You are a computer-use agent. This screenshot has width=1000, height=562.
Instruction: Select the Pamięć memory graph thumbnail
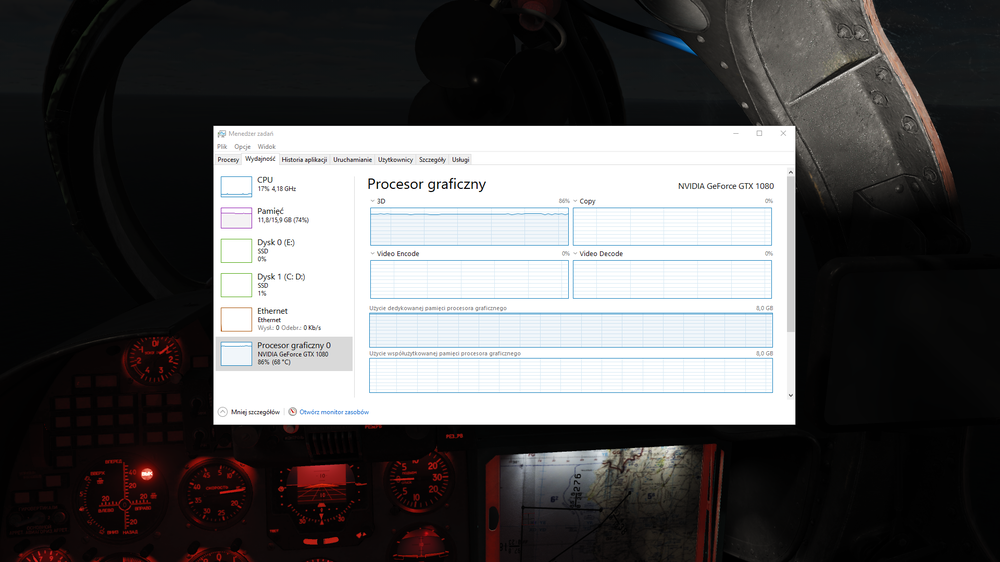236,218
